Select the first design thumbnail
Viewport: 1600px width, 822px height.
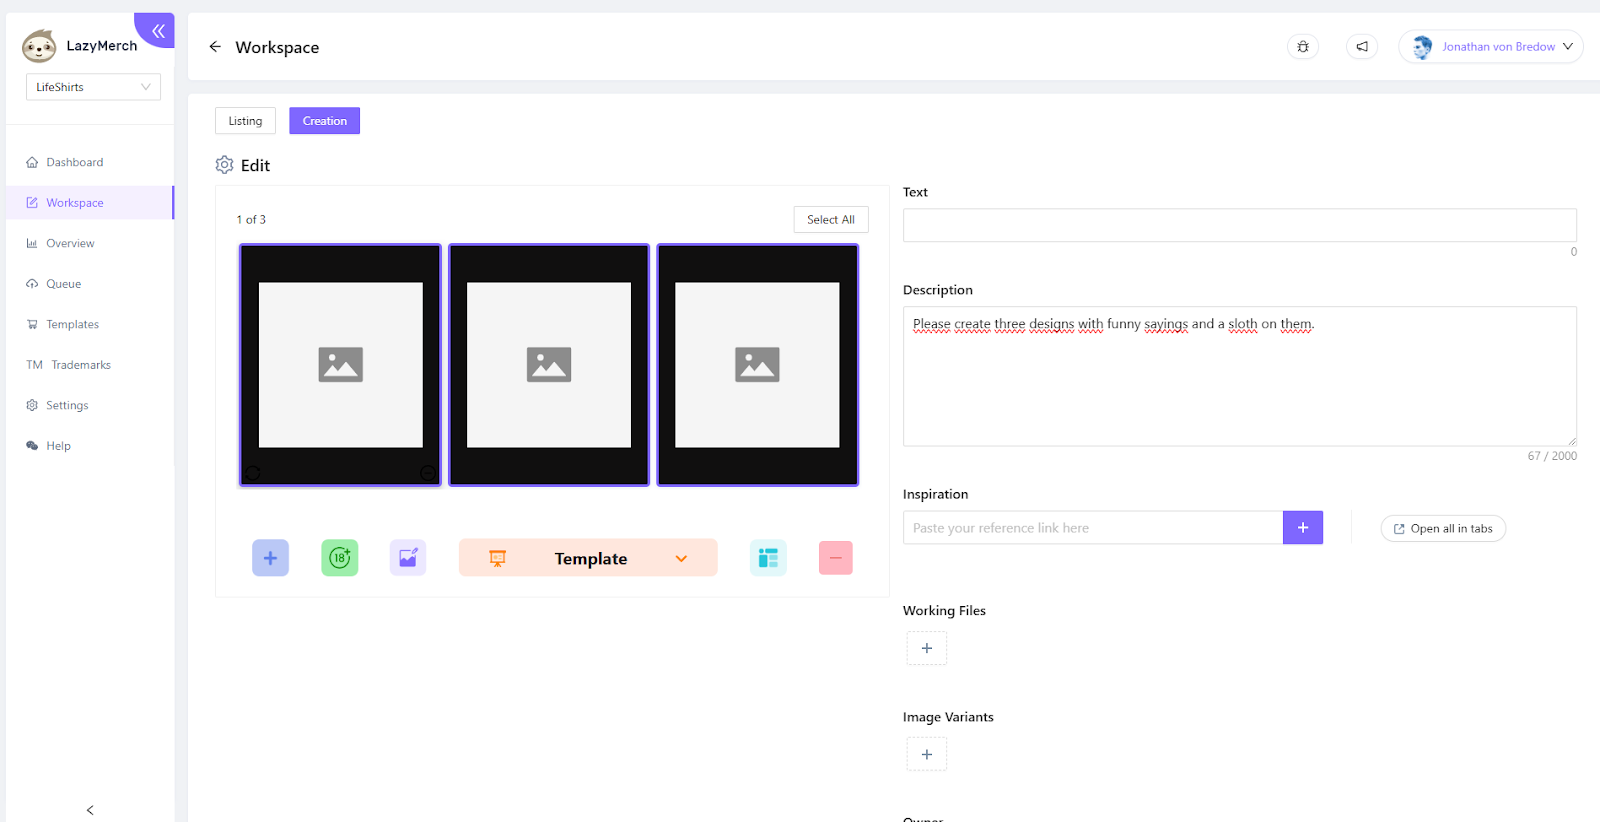340,365
